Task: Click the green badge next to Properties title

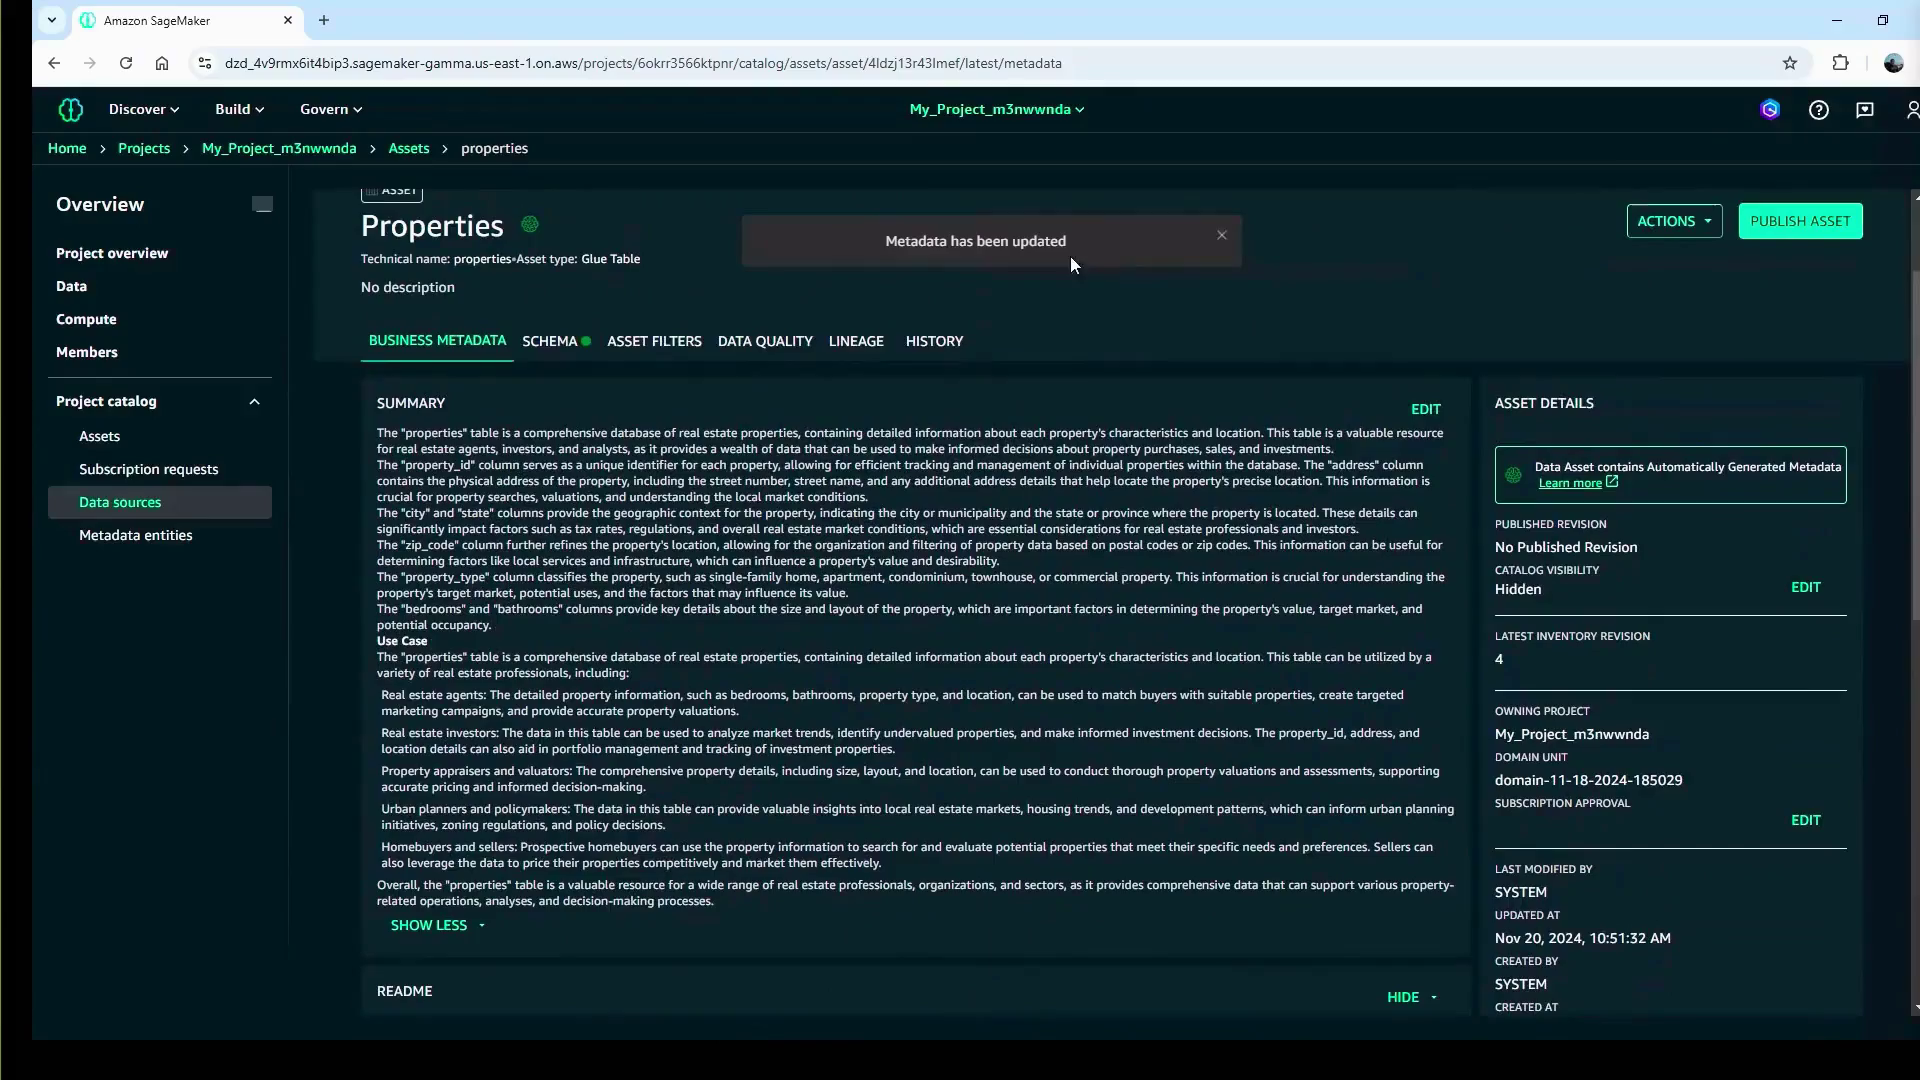Action: [530, 225]
